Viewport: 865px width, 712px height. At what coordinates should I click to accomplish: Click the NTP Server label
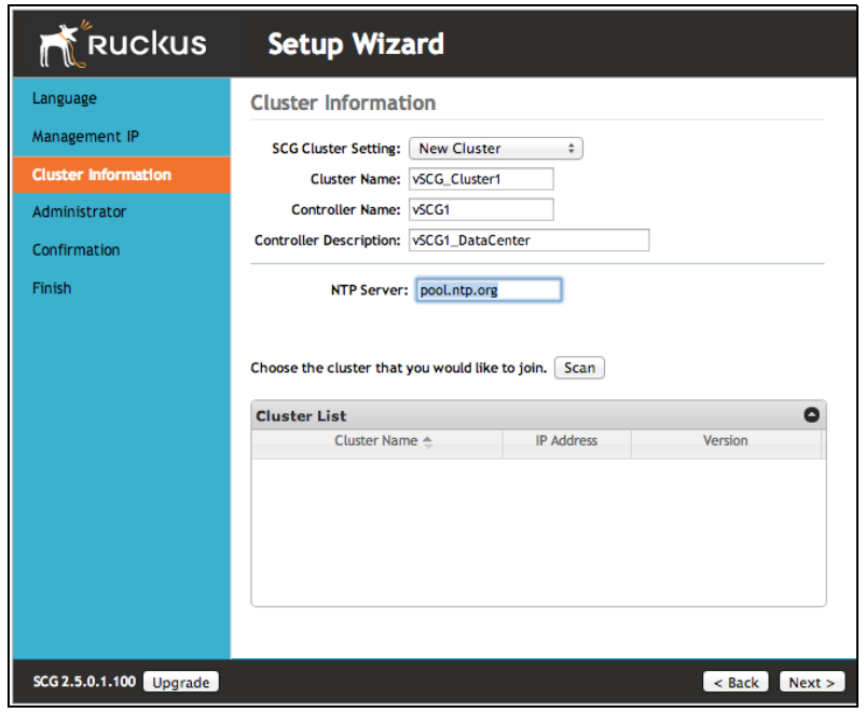click(x=369, y=290)
